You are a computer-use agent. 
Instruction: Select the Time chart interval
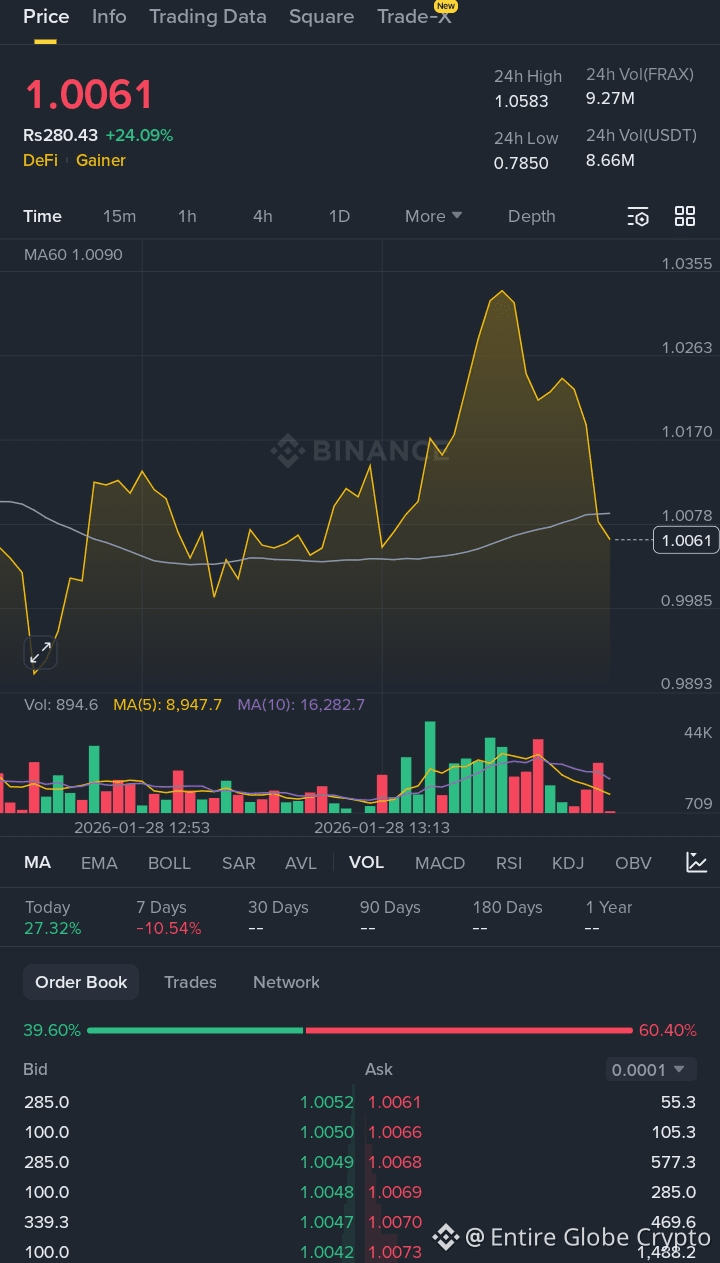click(42, 216)
